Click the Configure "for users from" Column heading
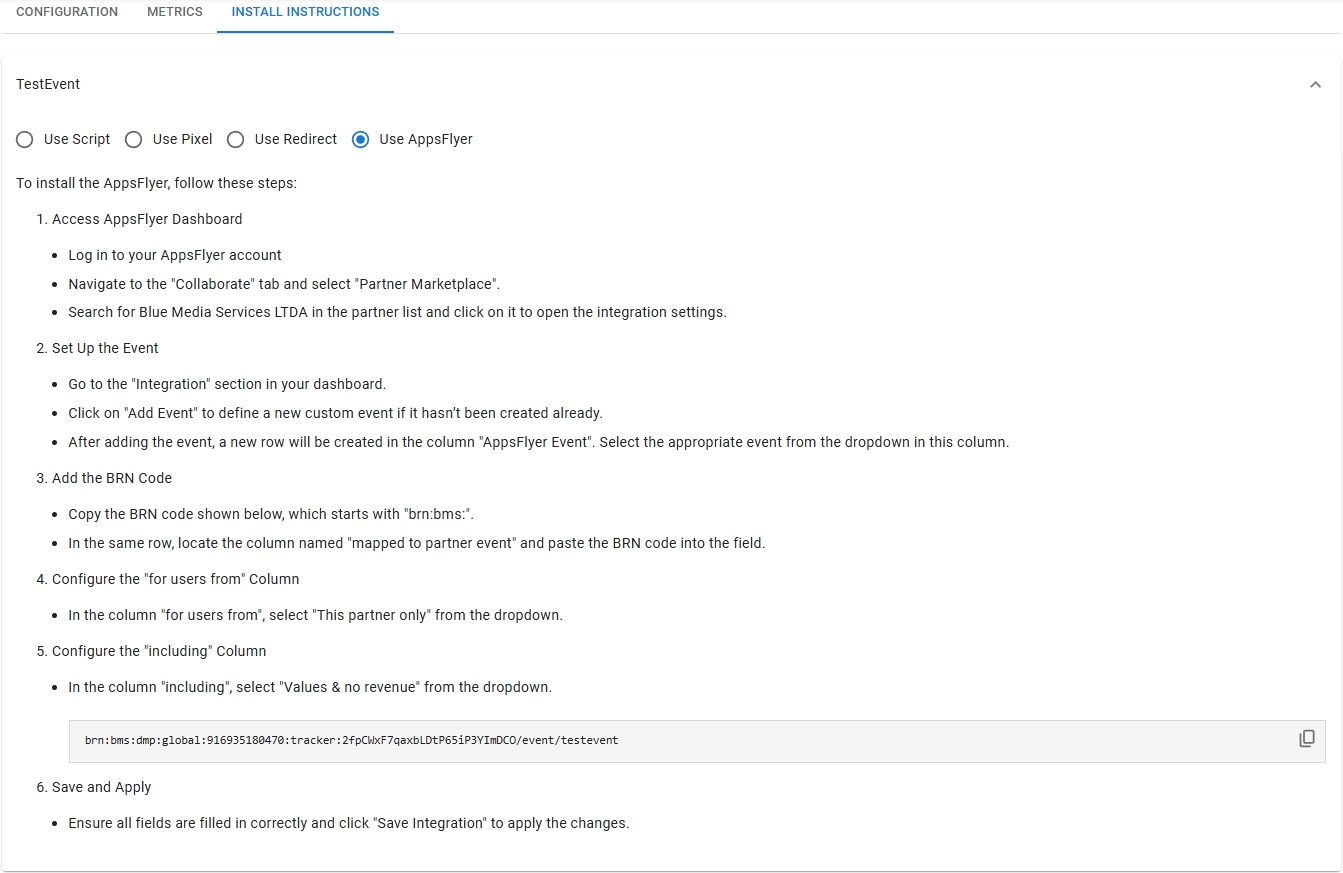Image resolution: width=1343 pixels, height=873 pixels. 175,579
